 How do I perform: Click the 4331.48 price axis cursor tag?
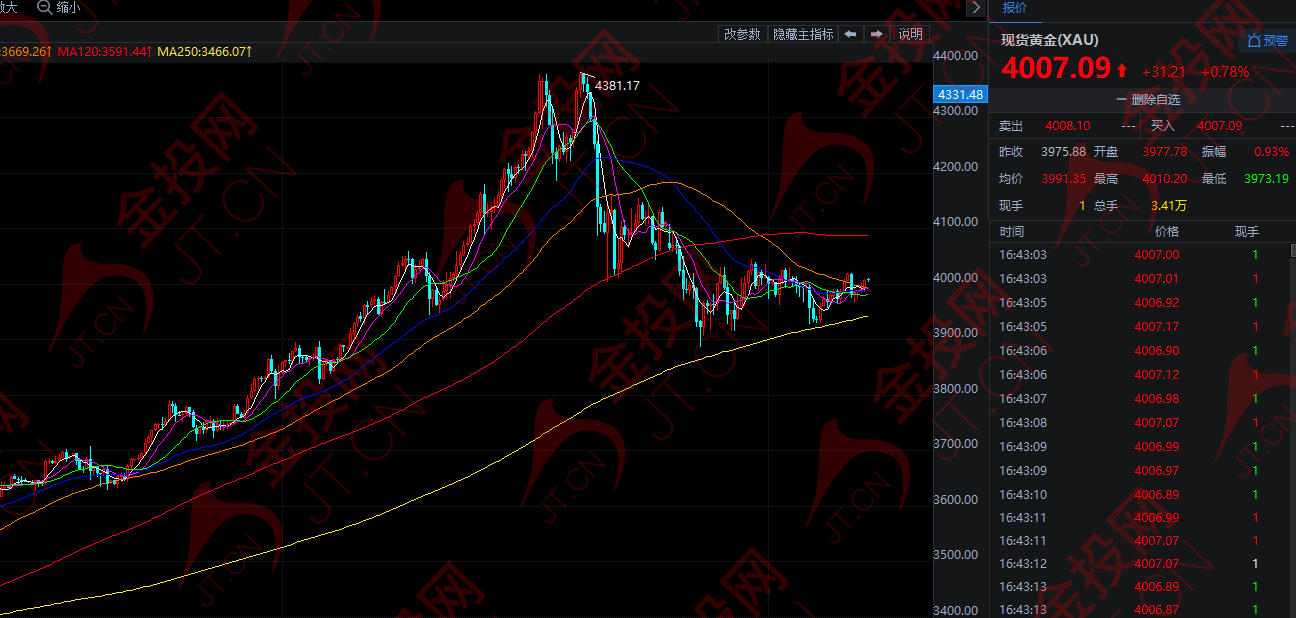(x=960, y=94)
